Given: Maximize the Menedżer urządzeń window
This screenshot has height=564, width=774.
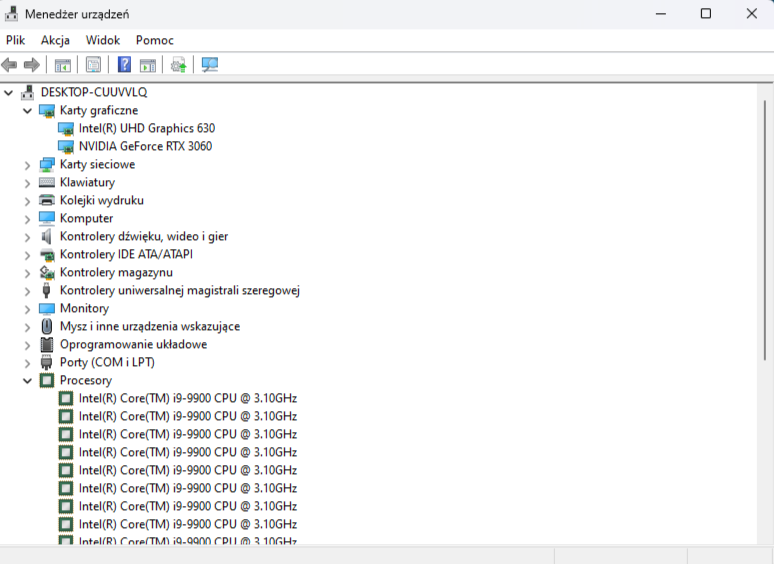Looking at the screenshot, I should 706,14.
